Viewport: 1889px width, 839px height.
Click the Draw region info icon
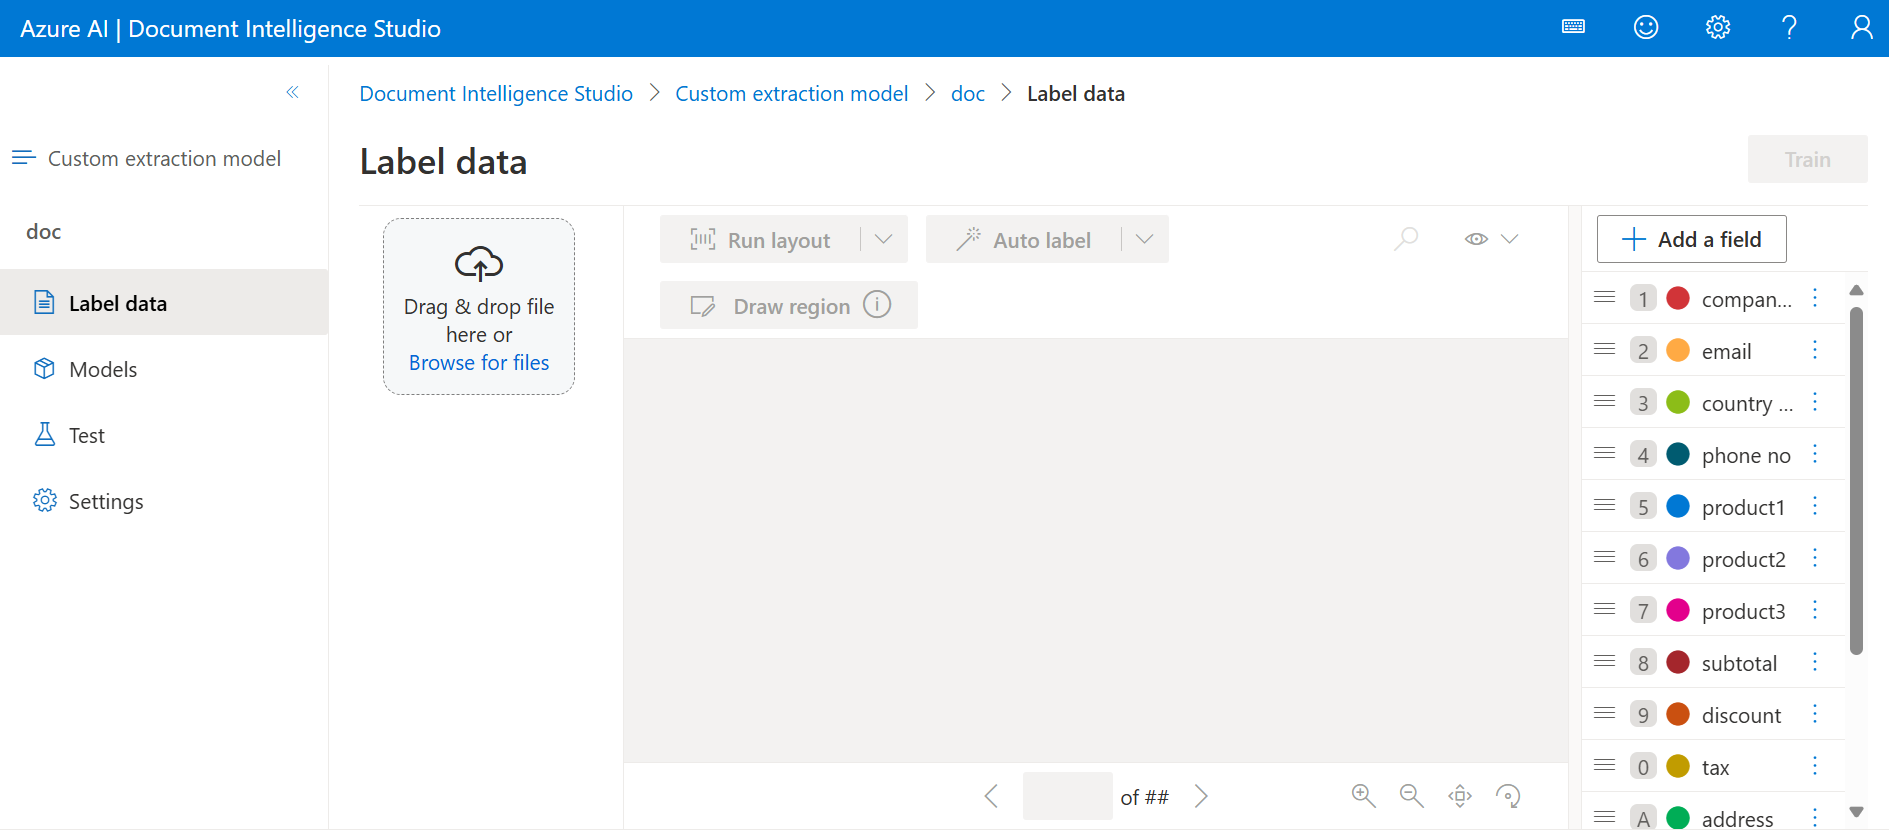click(877, 304)
